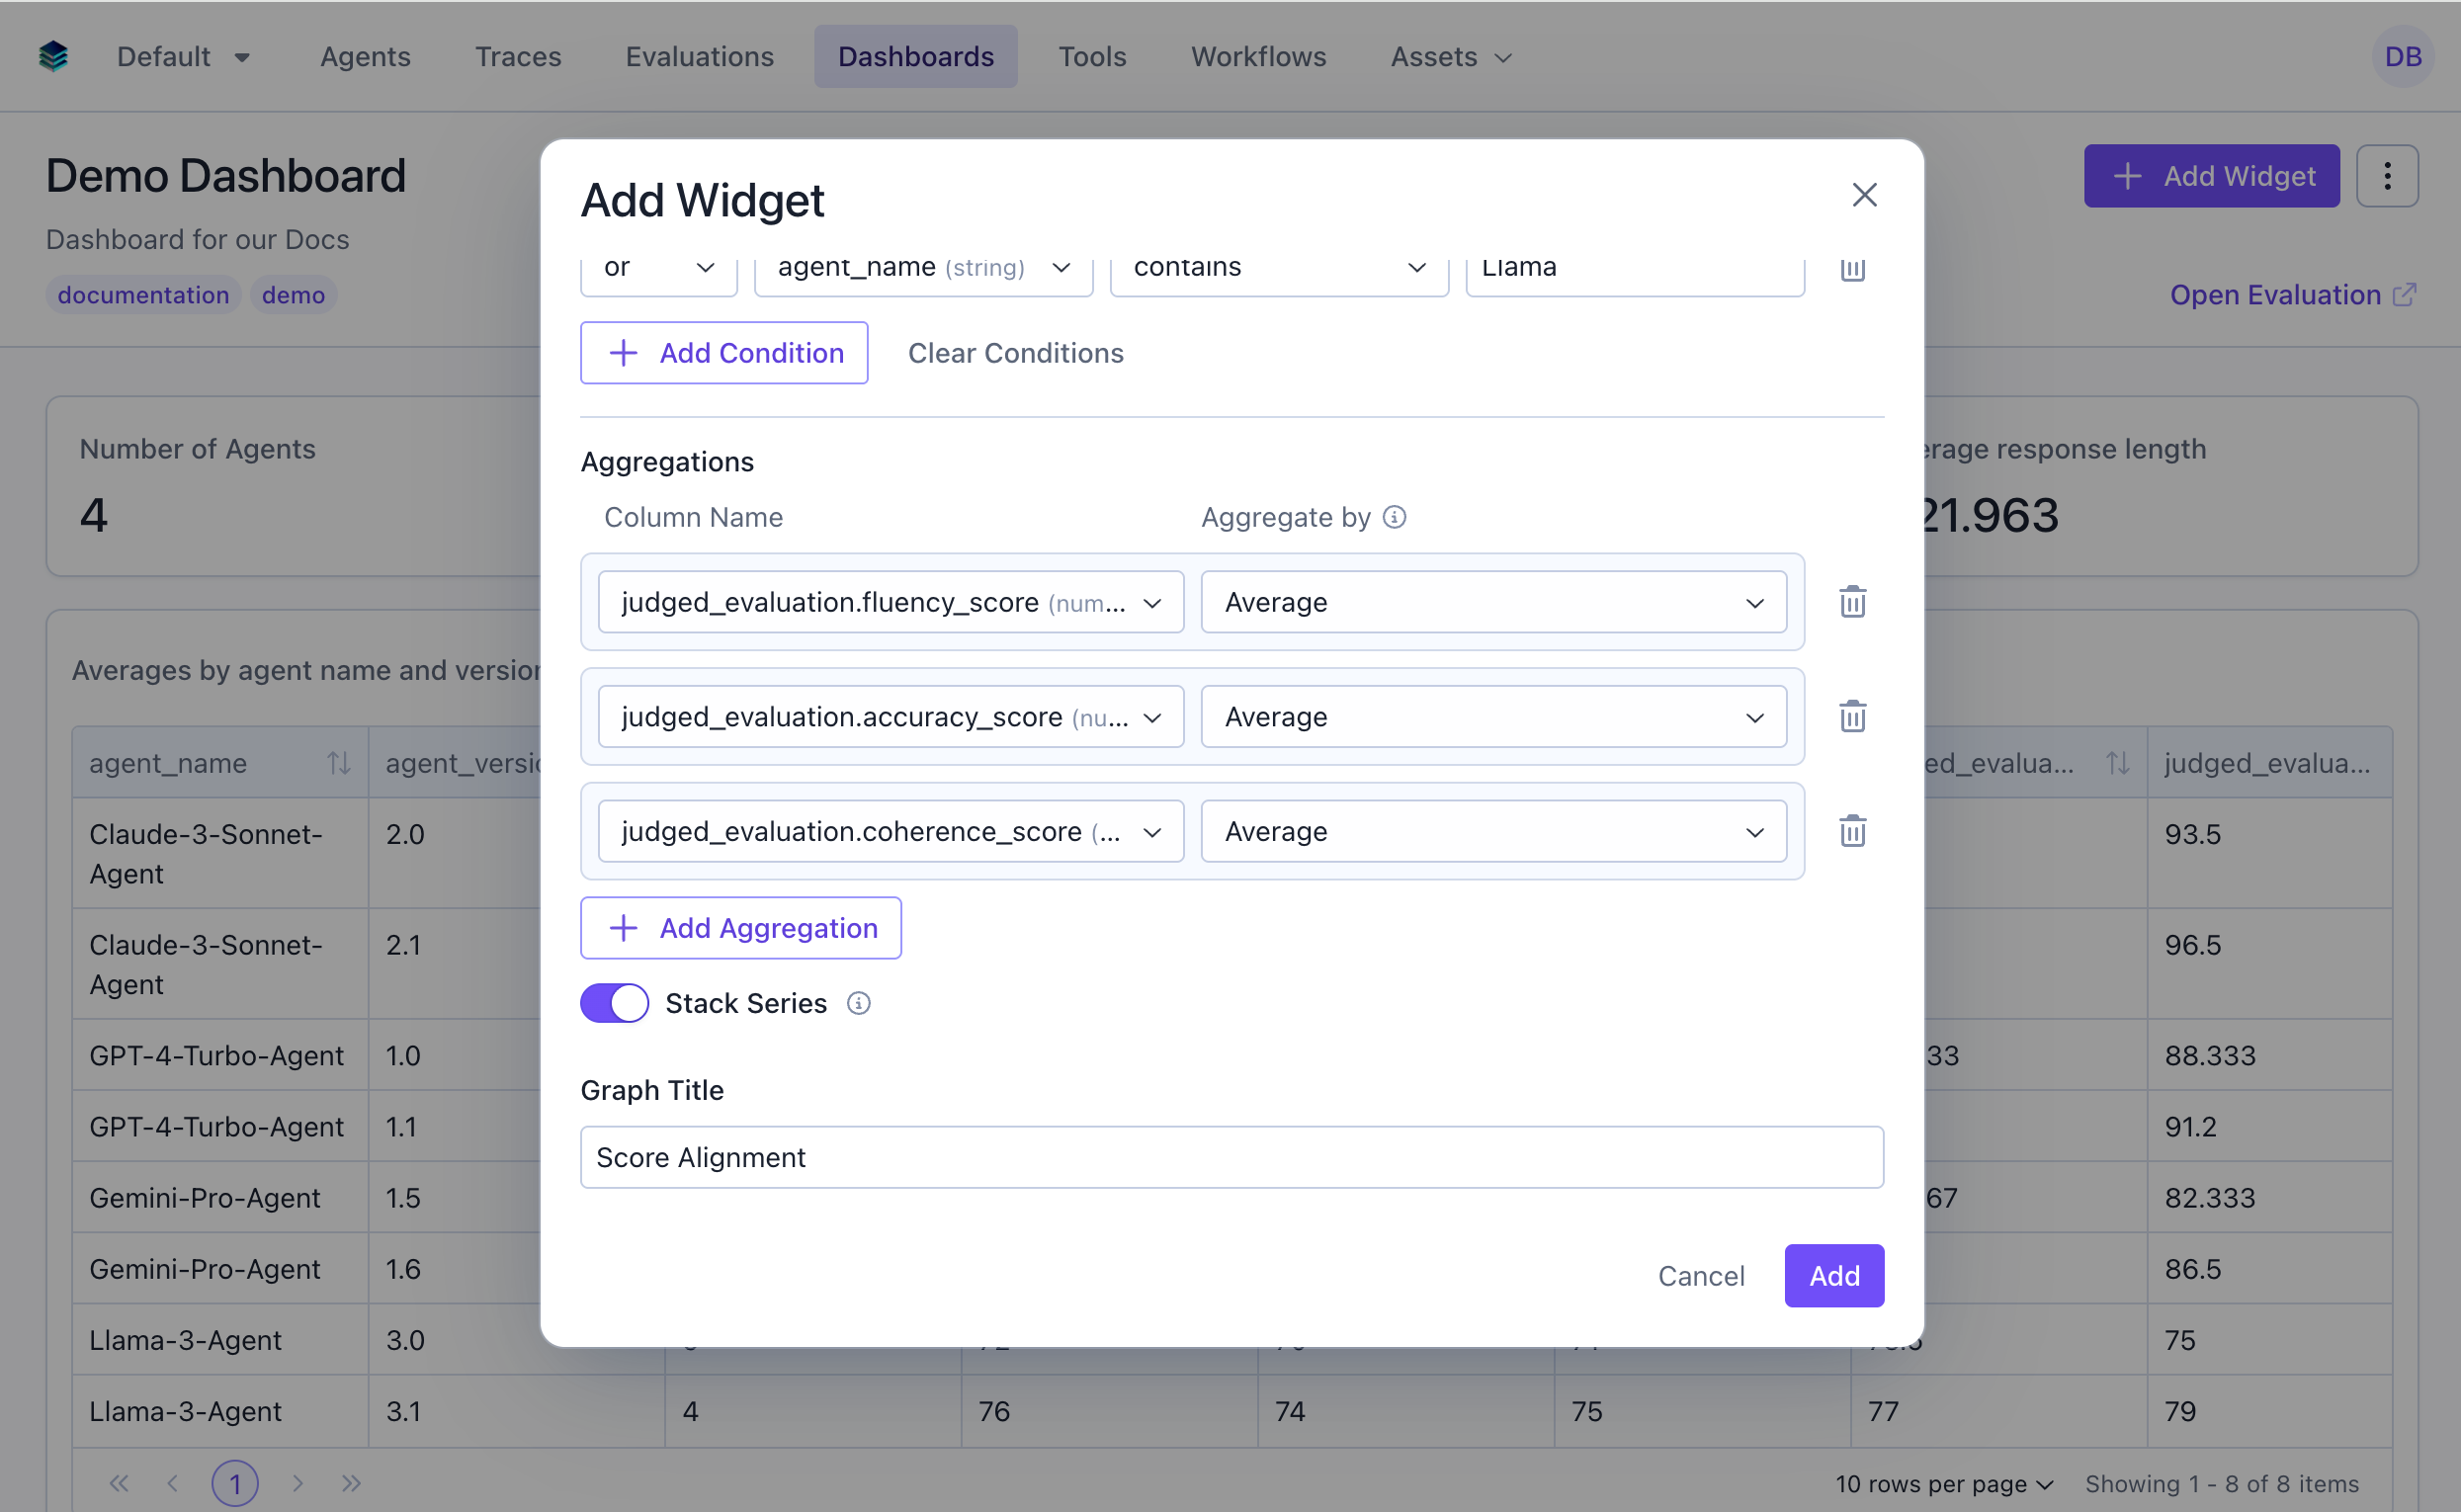Edit the Score Alignment graph title
This screenshot has height=1512, width=2461.
coord(1231,1157)
